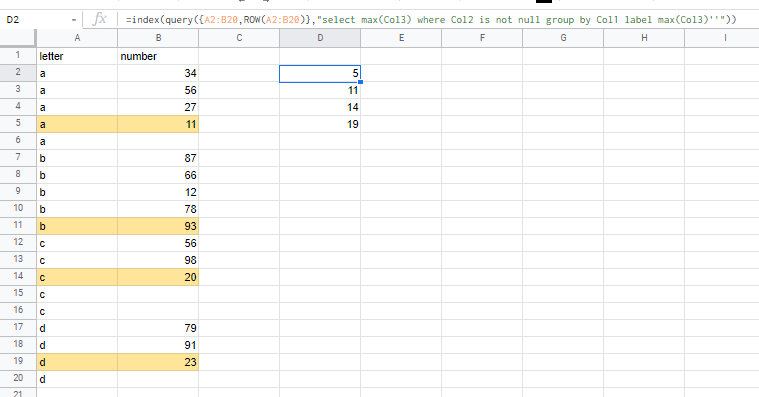Click cell B1 containing 'number'
Viewport: 759px width, 397px height.
click(x=158, y=56)
